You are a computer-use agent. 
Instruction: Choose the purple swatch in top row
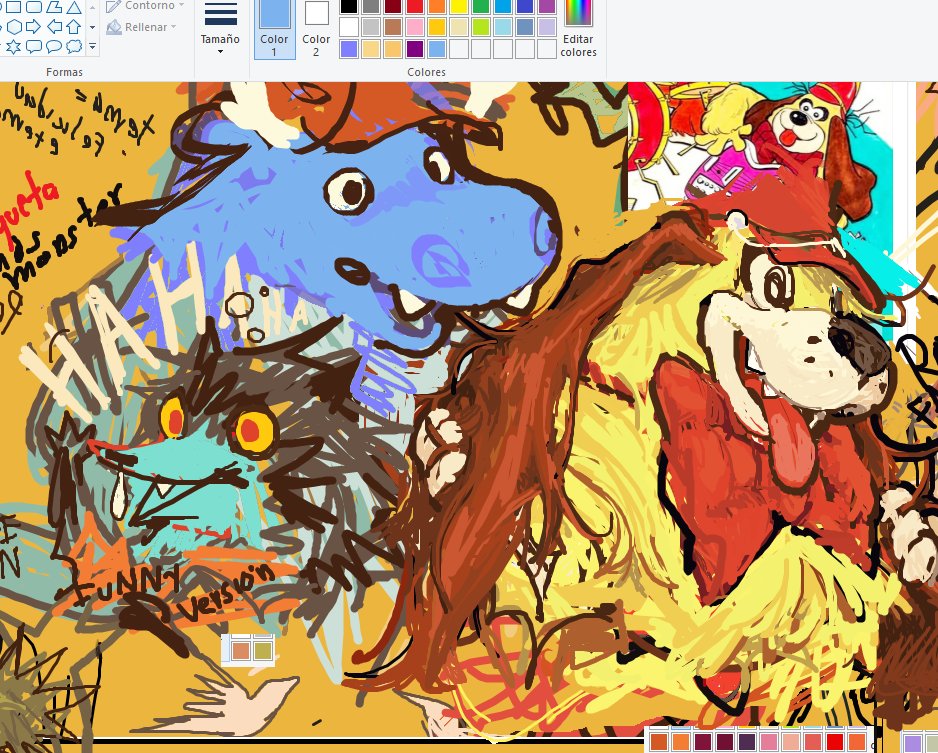tap(547, 6)
